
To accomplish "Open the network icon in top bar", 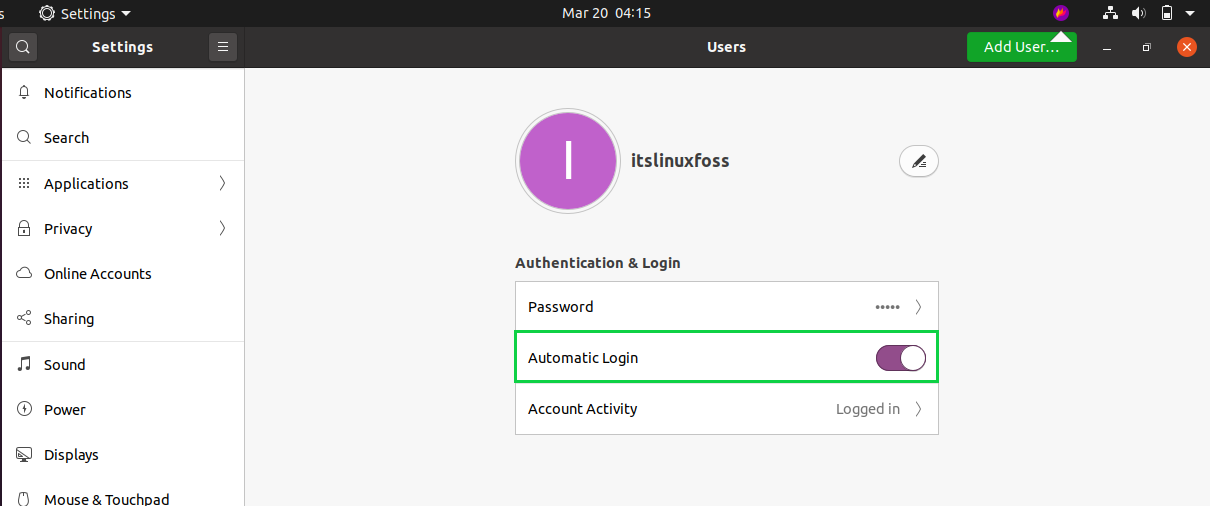I will (x=1110, y=13).
